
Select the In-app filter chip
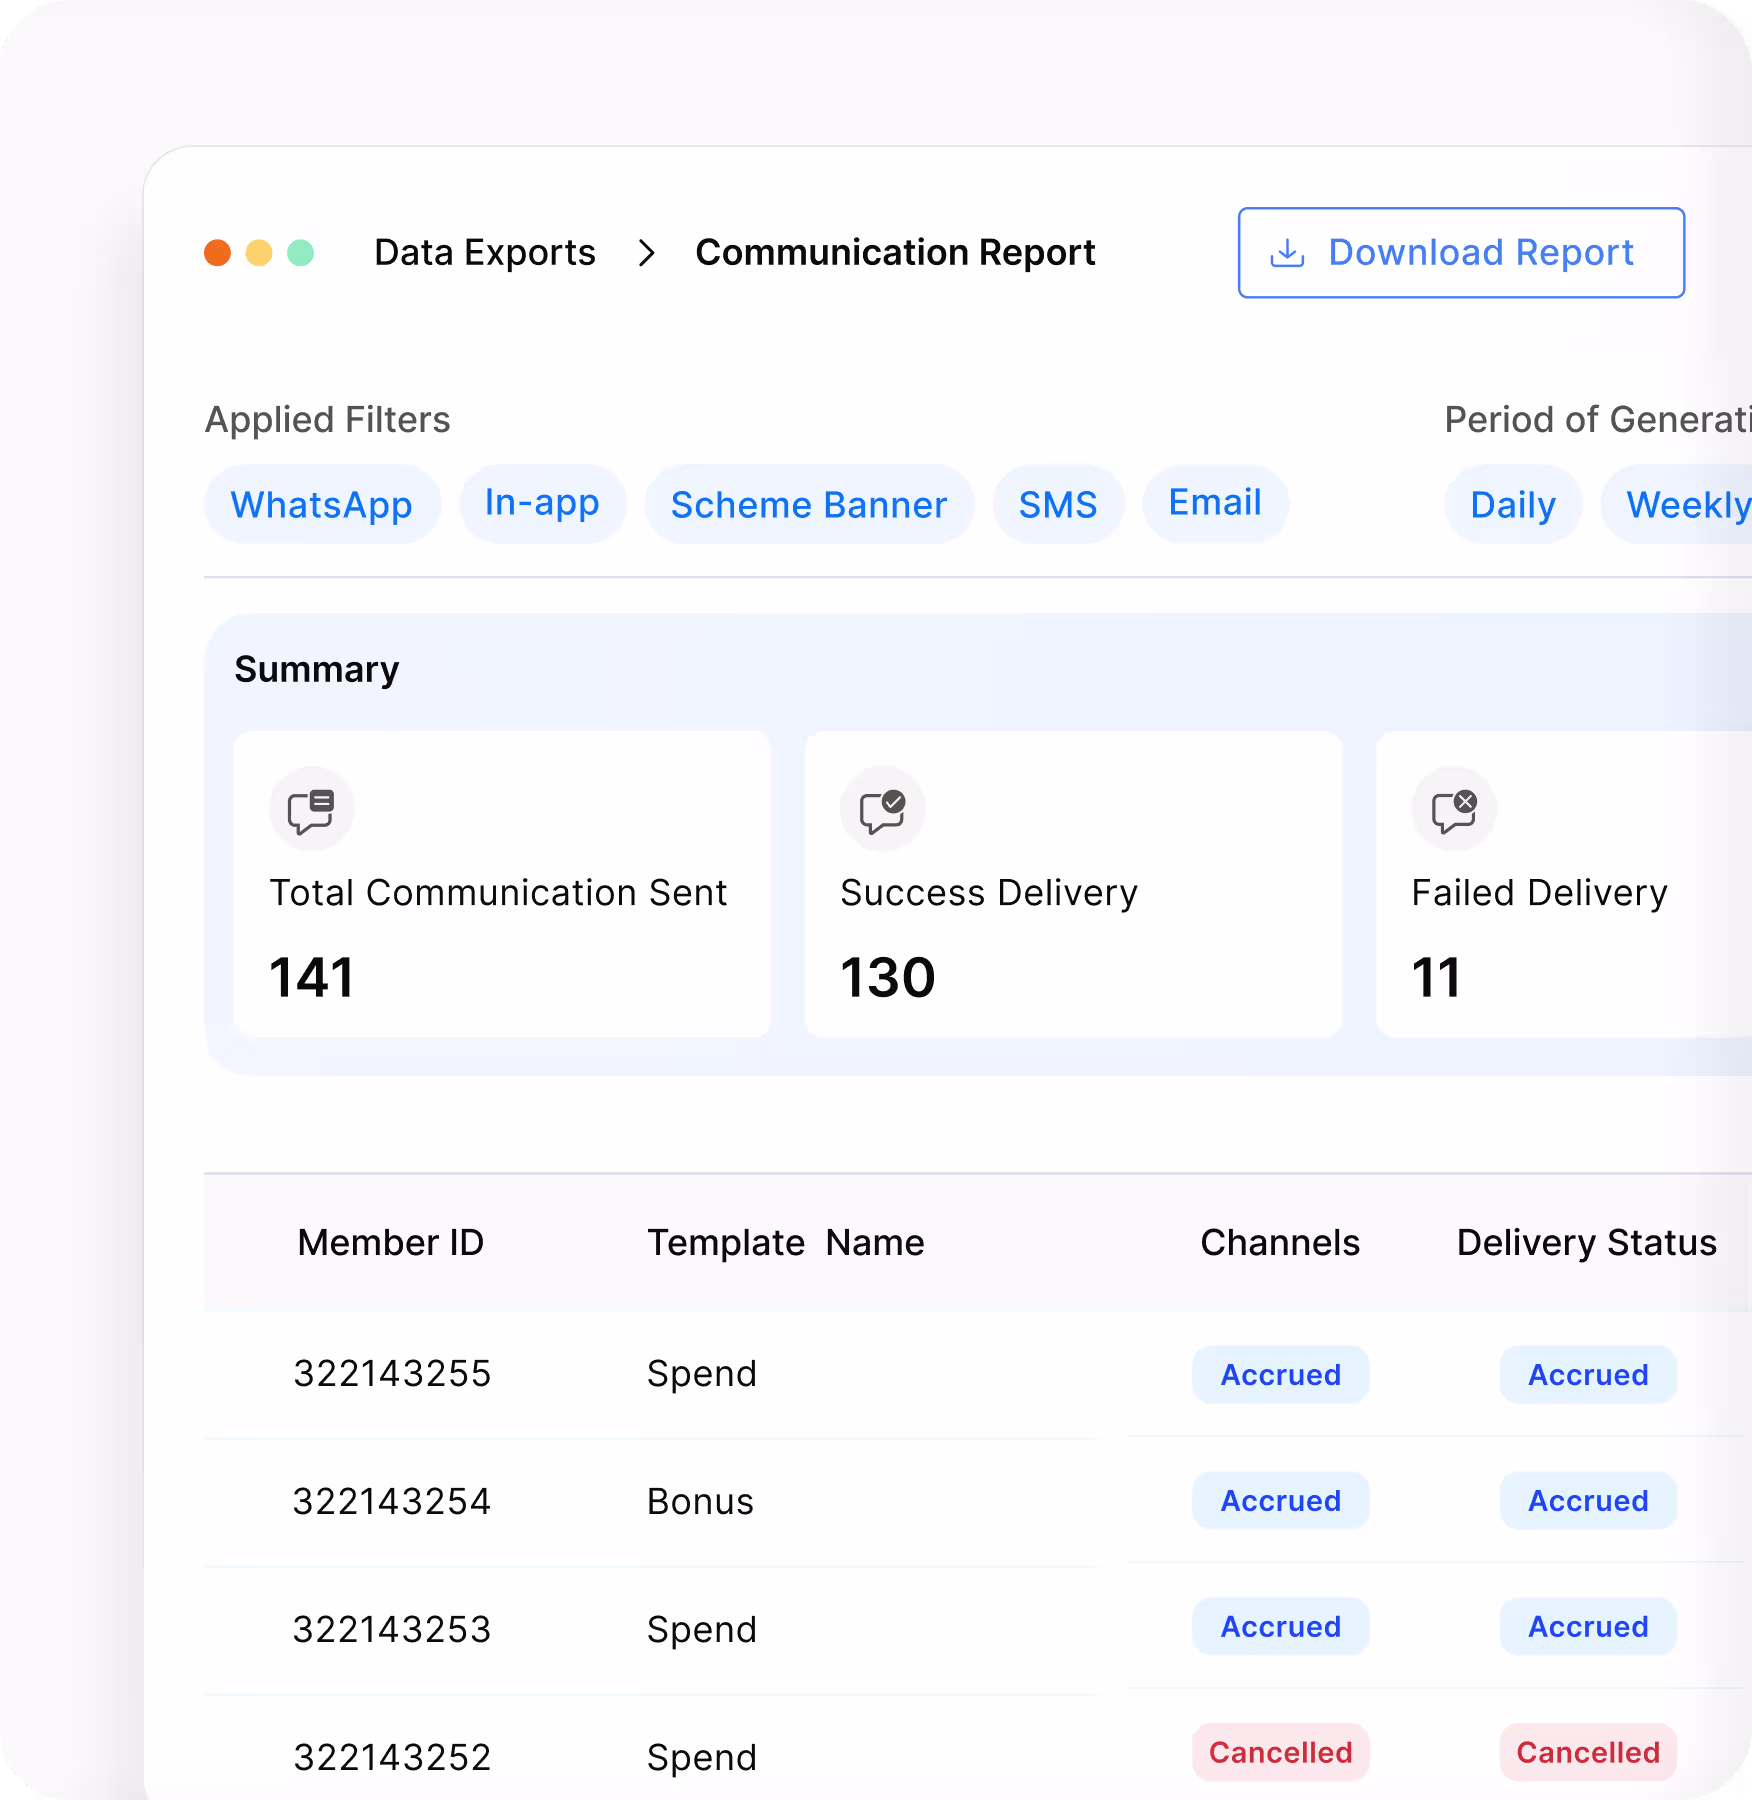click(543, 504)
